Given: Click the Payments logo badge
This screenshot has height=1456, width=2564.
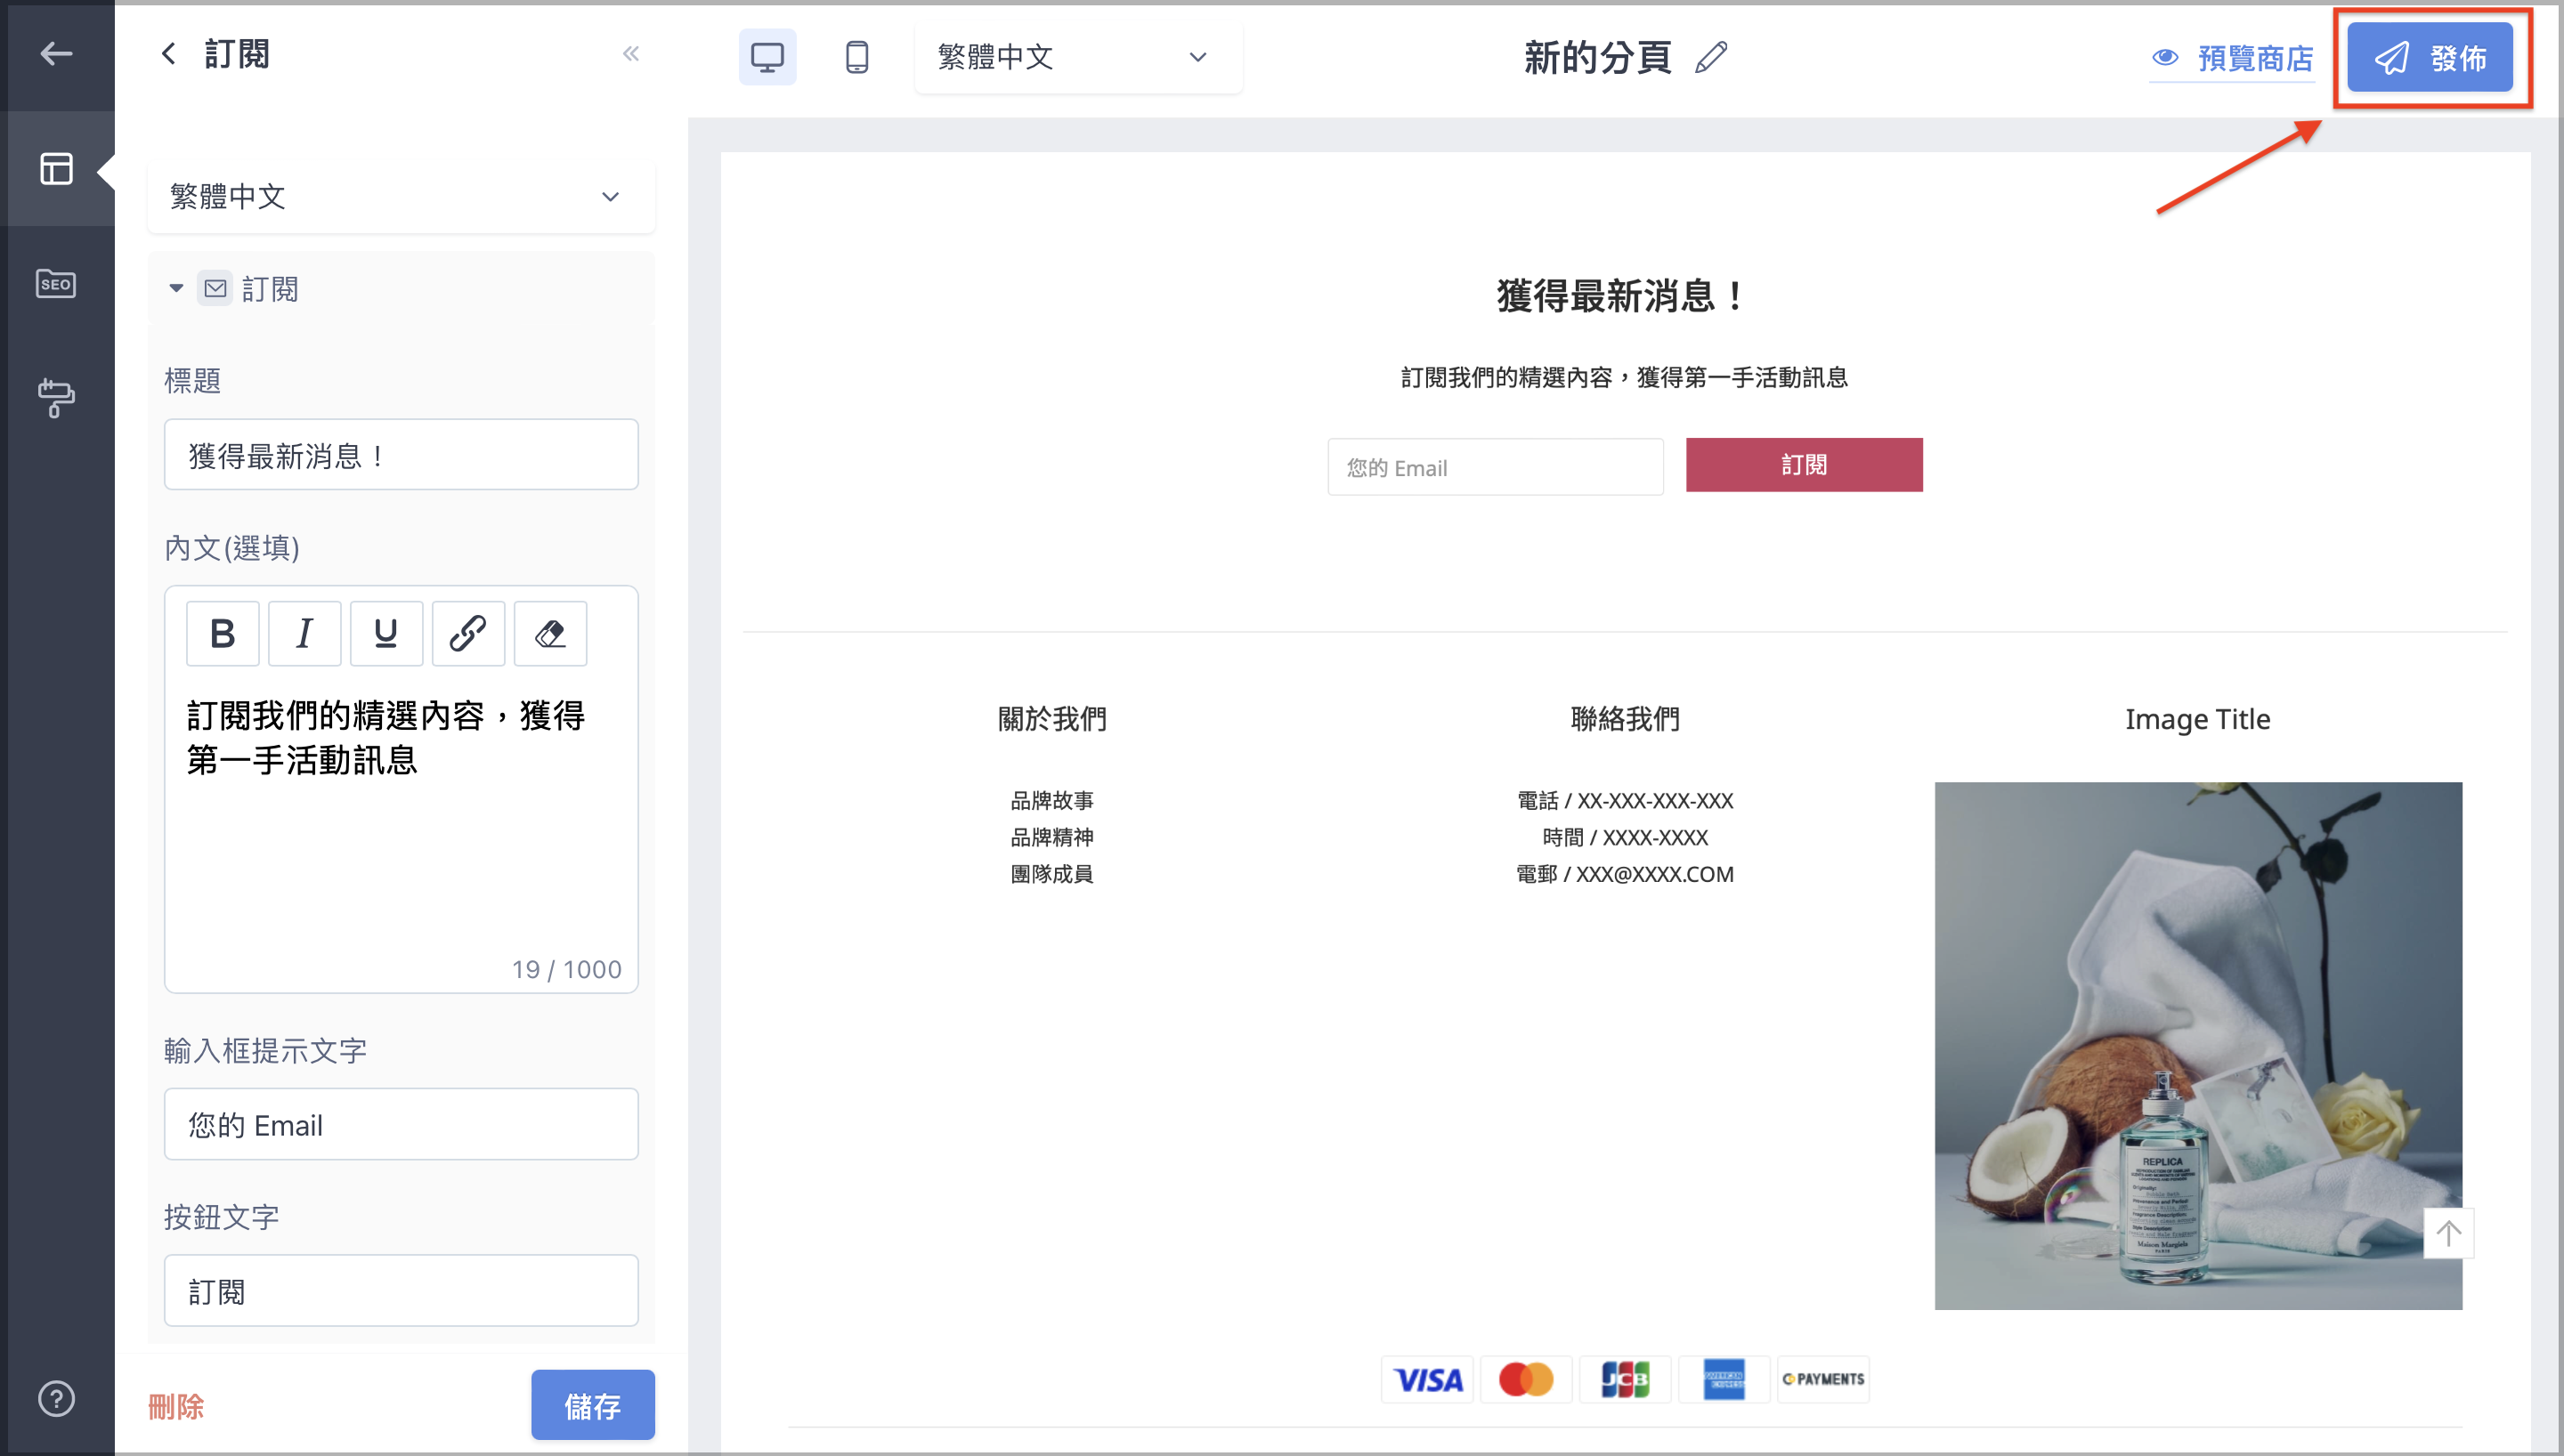Looking at the screenshot, I should [x=1823, y=1380].
